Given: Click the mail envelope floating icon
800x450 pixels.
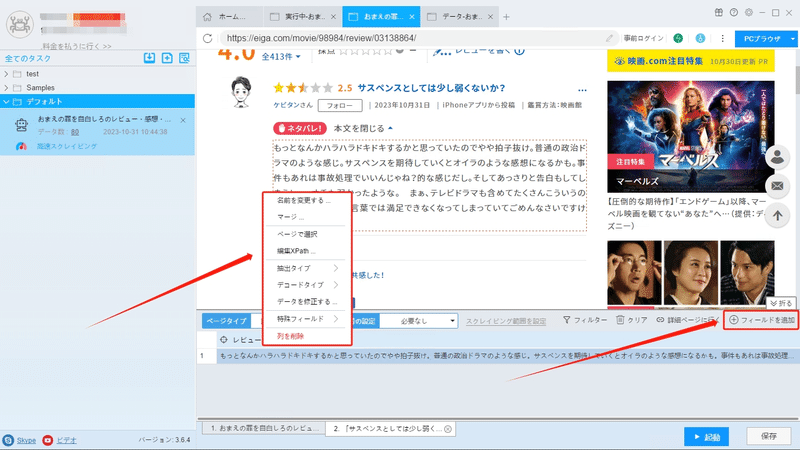Looking at the screenshot, I should 777,186.
